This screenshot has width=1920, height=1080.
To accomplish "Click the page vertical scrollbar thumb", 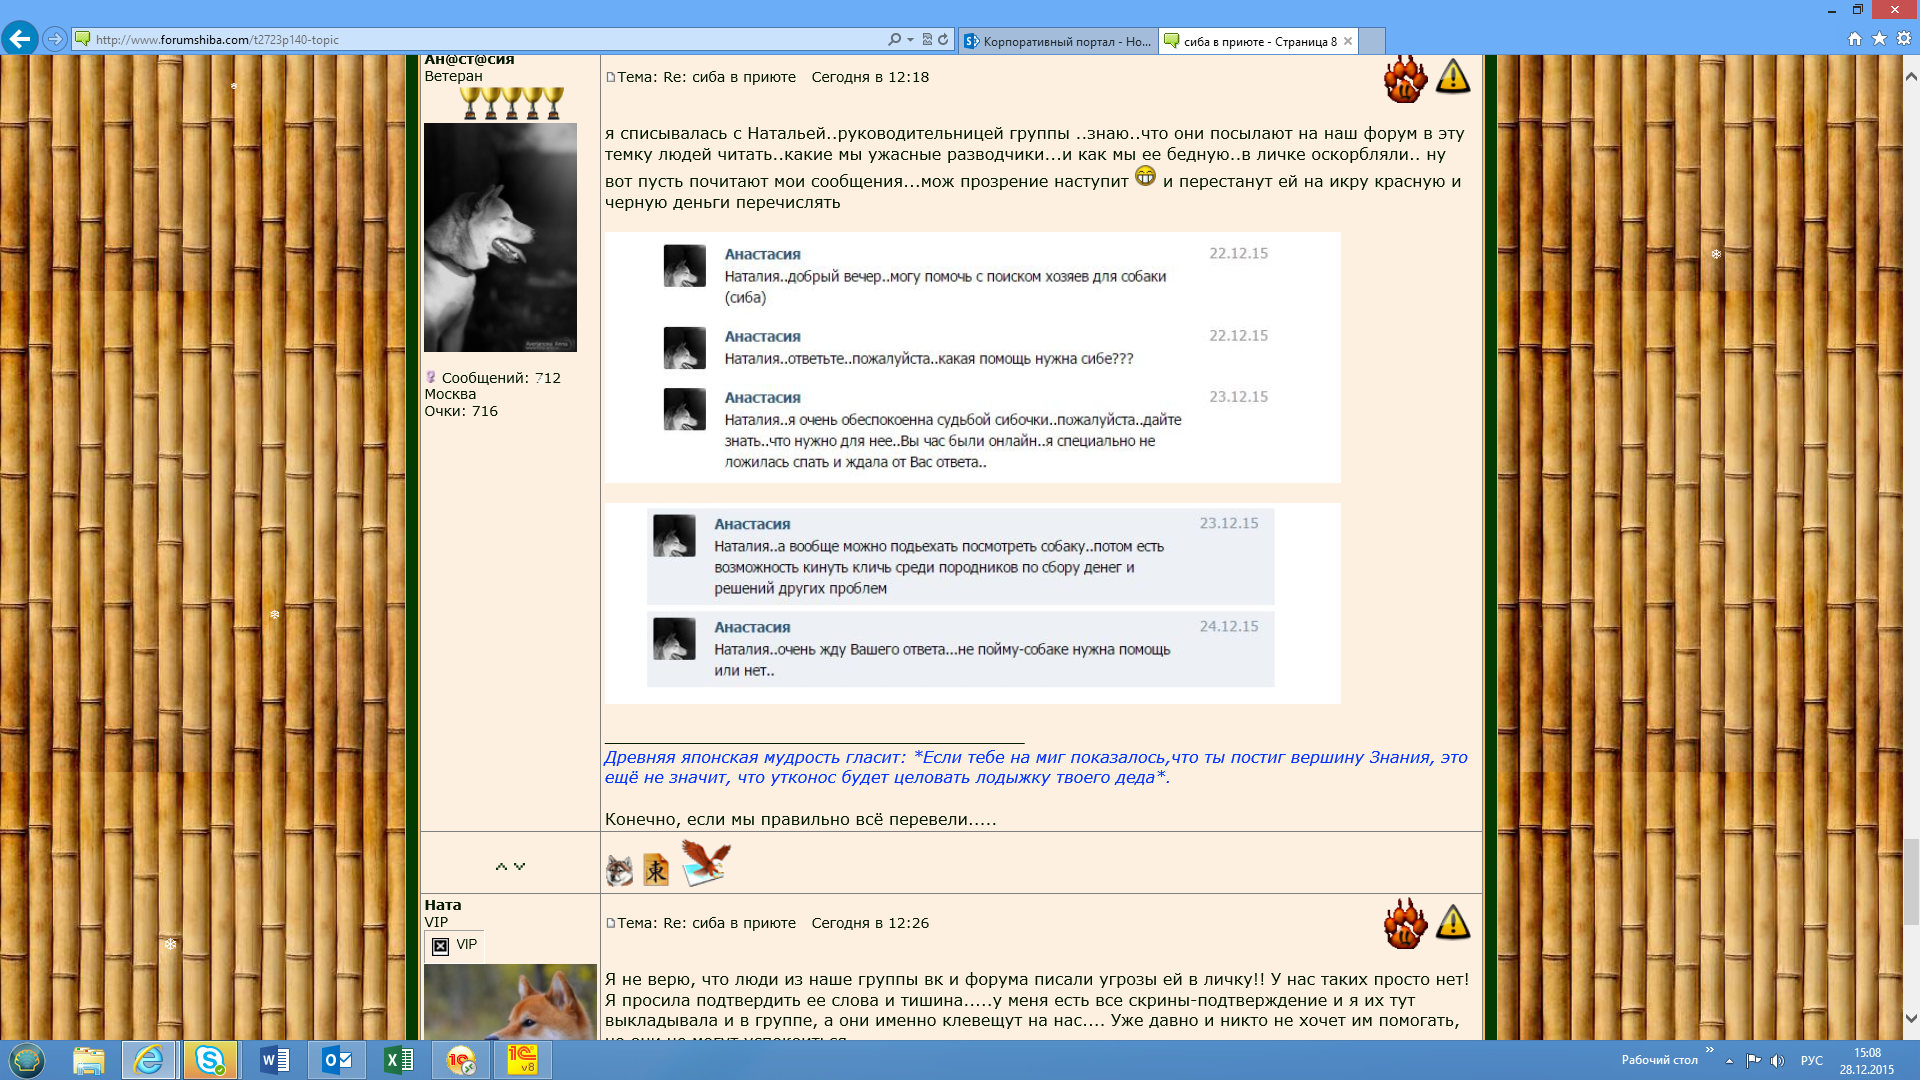I will point(1911,882).
